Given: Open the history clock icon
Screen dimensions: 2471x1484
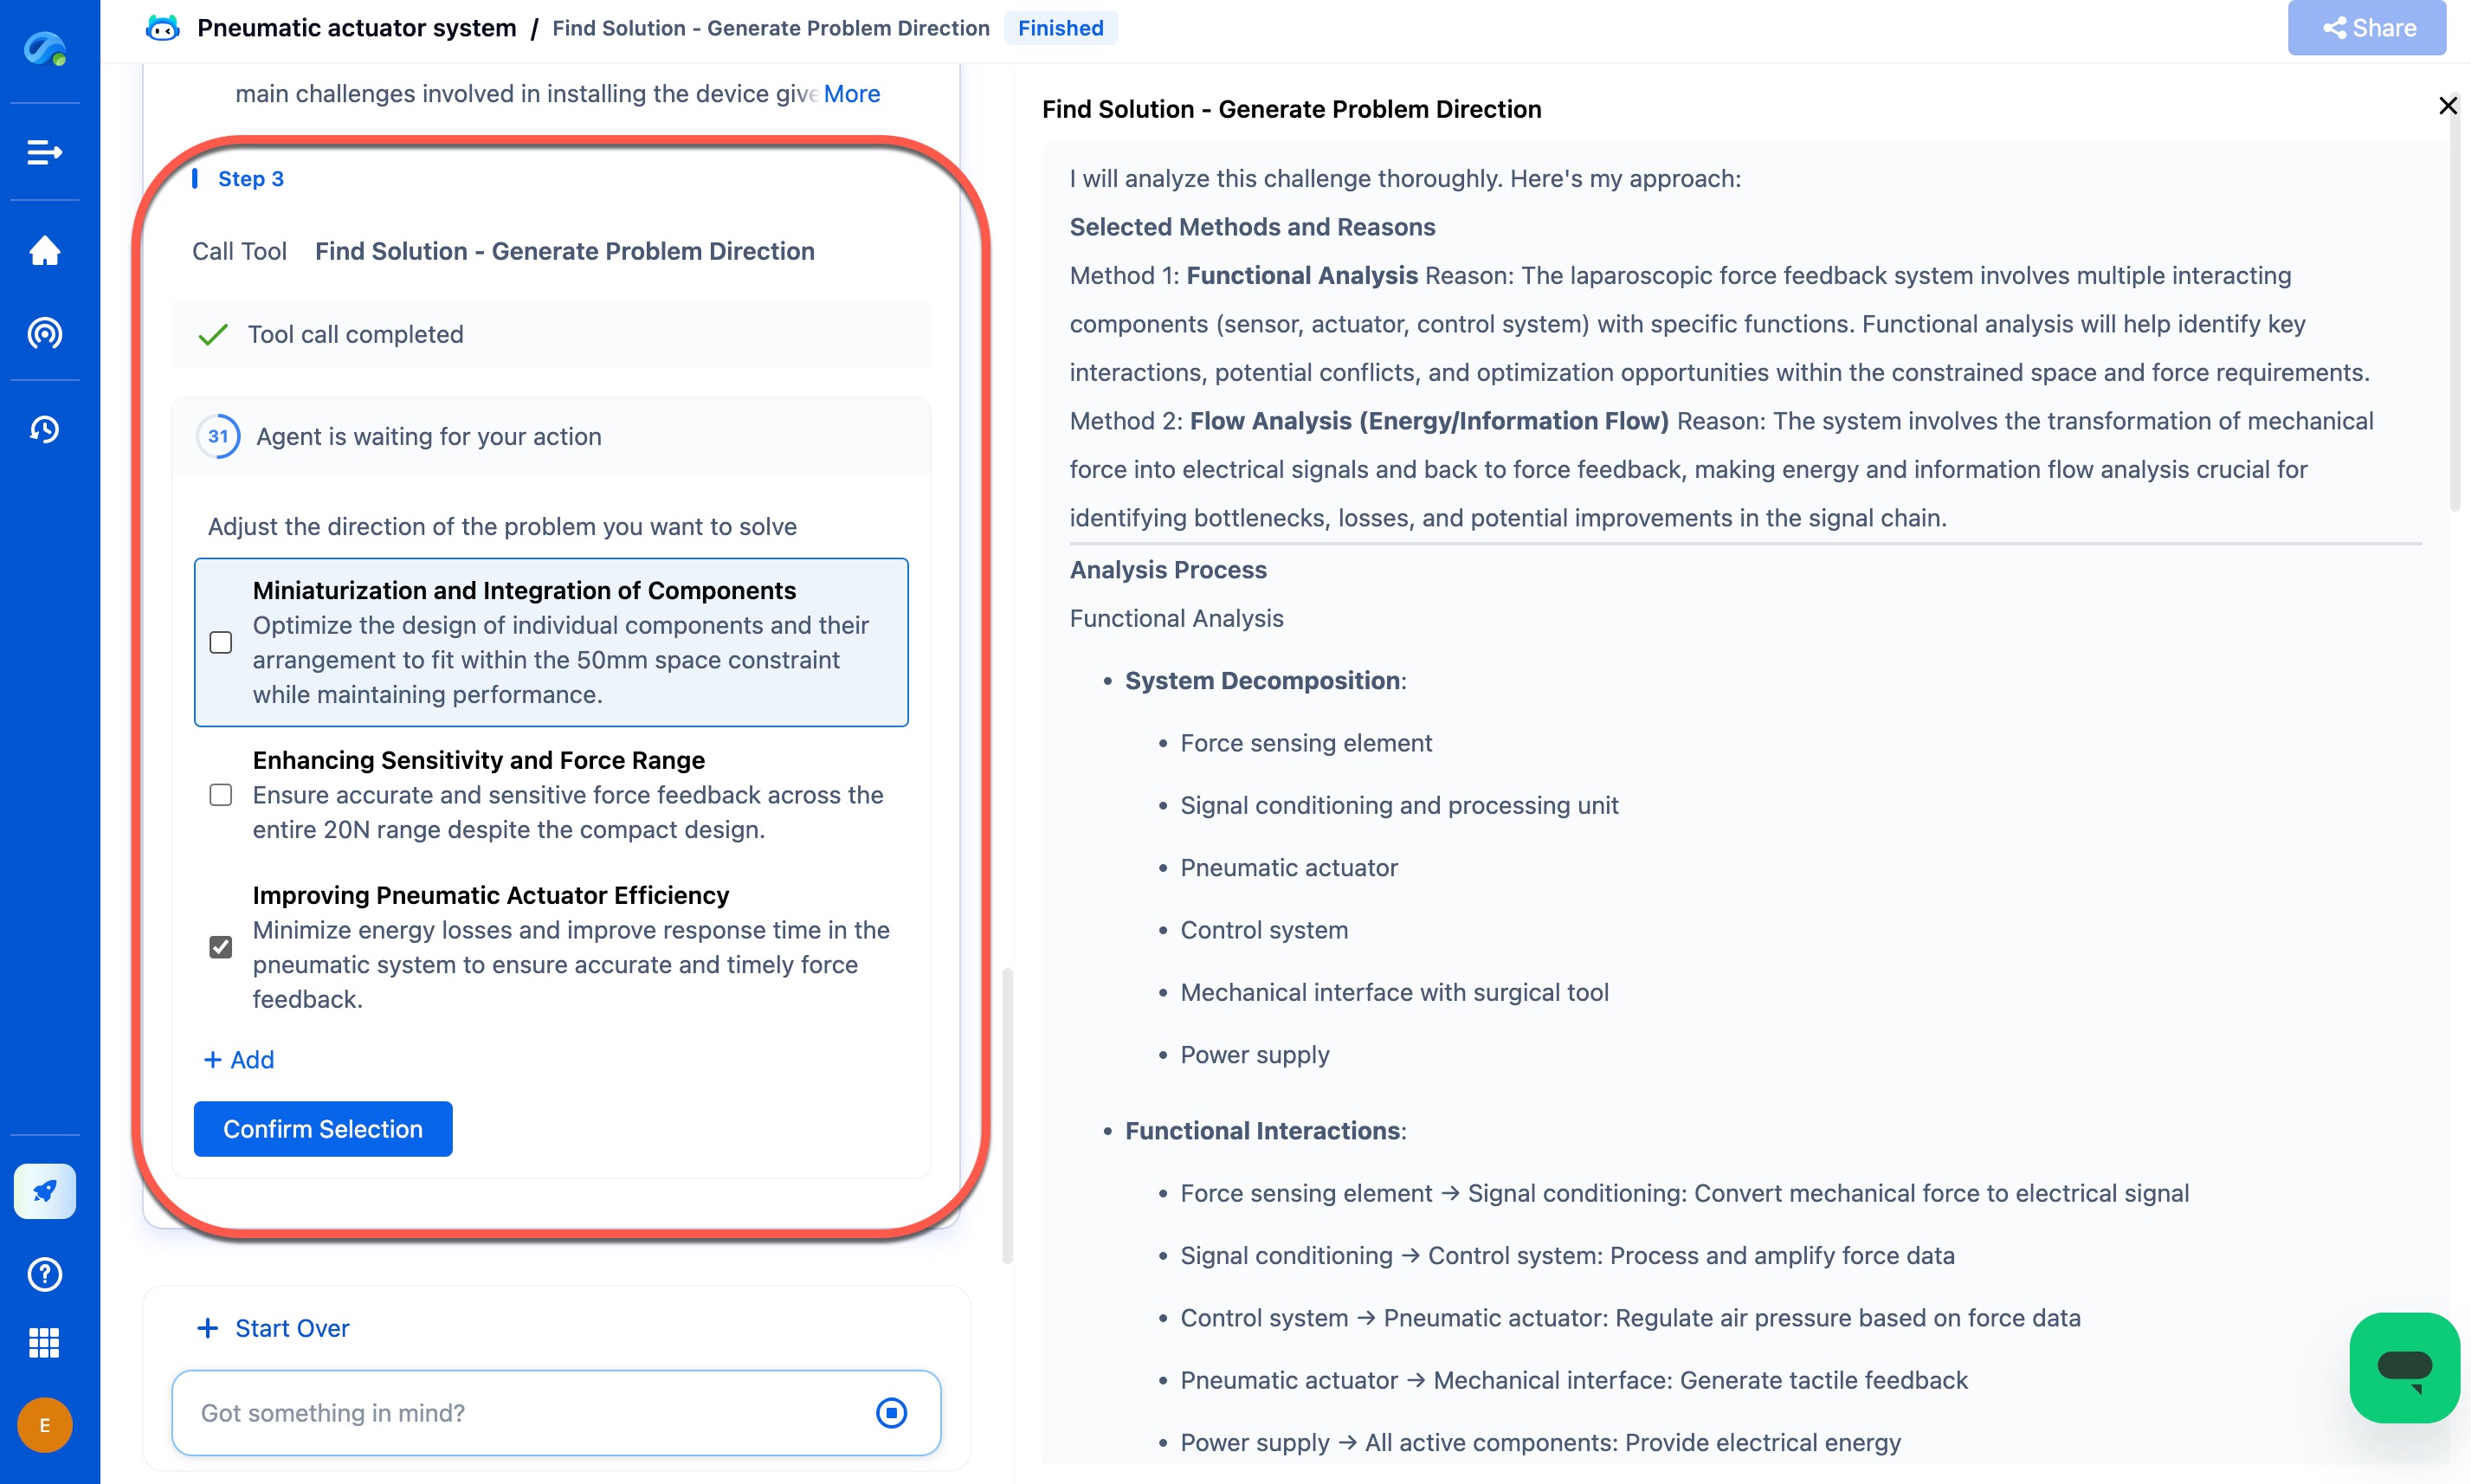Looking at the screenshot, I should click(x=44, y=429).
